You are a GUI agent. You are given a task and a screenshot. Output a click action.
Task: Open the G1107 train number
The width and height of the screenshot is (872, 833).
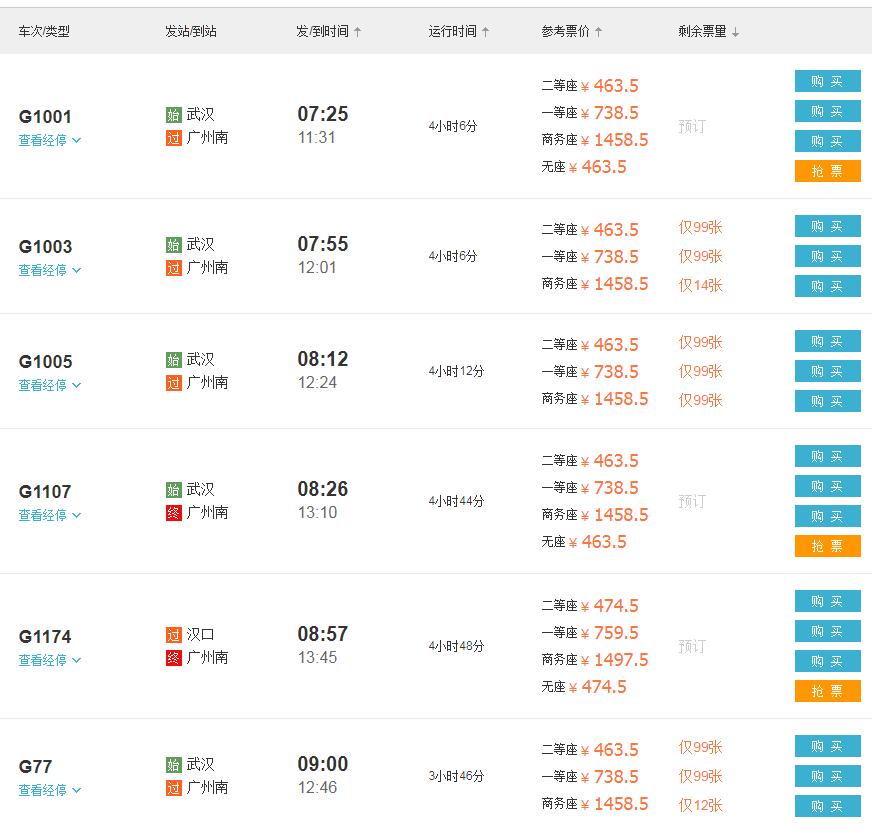(45, 492)
